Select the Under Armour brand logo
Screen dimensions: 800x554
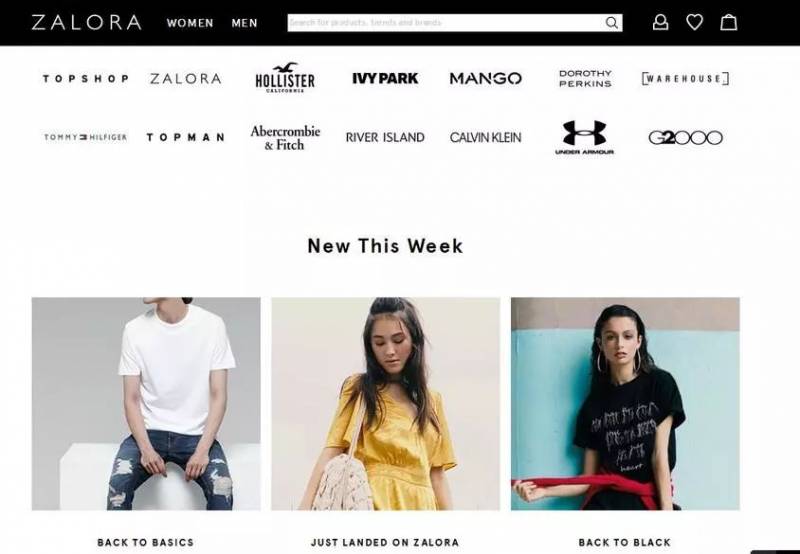585,137
